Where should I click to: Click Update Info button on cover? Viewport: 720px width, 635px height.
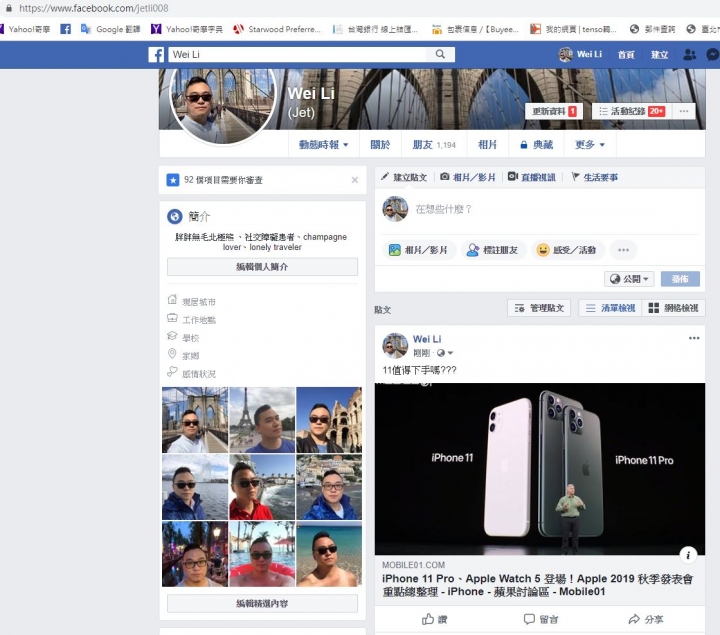(554, 111)
